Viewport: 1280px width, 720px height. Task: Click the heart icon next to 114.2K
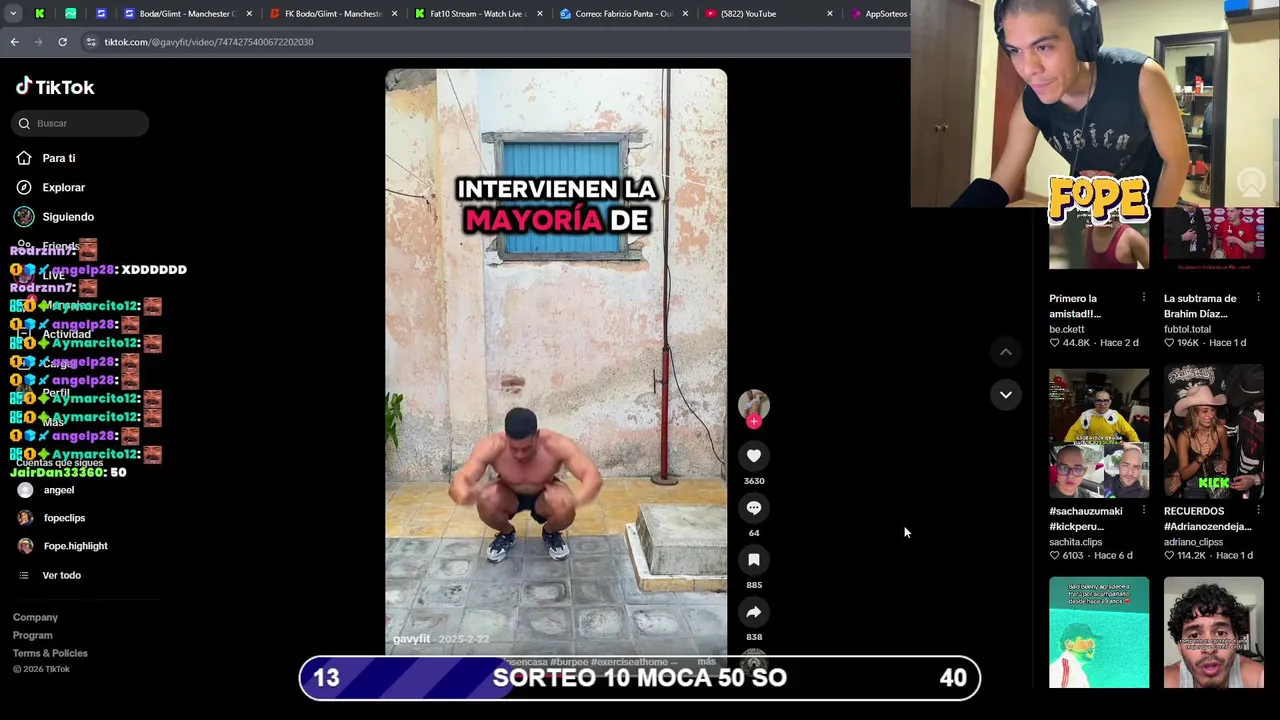[x=1169, y=556]
